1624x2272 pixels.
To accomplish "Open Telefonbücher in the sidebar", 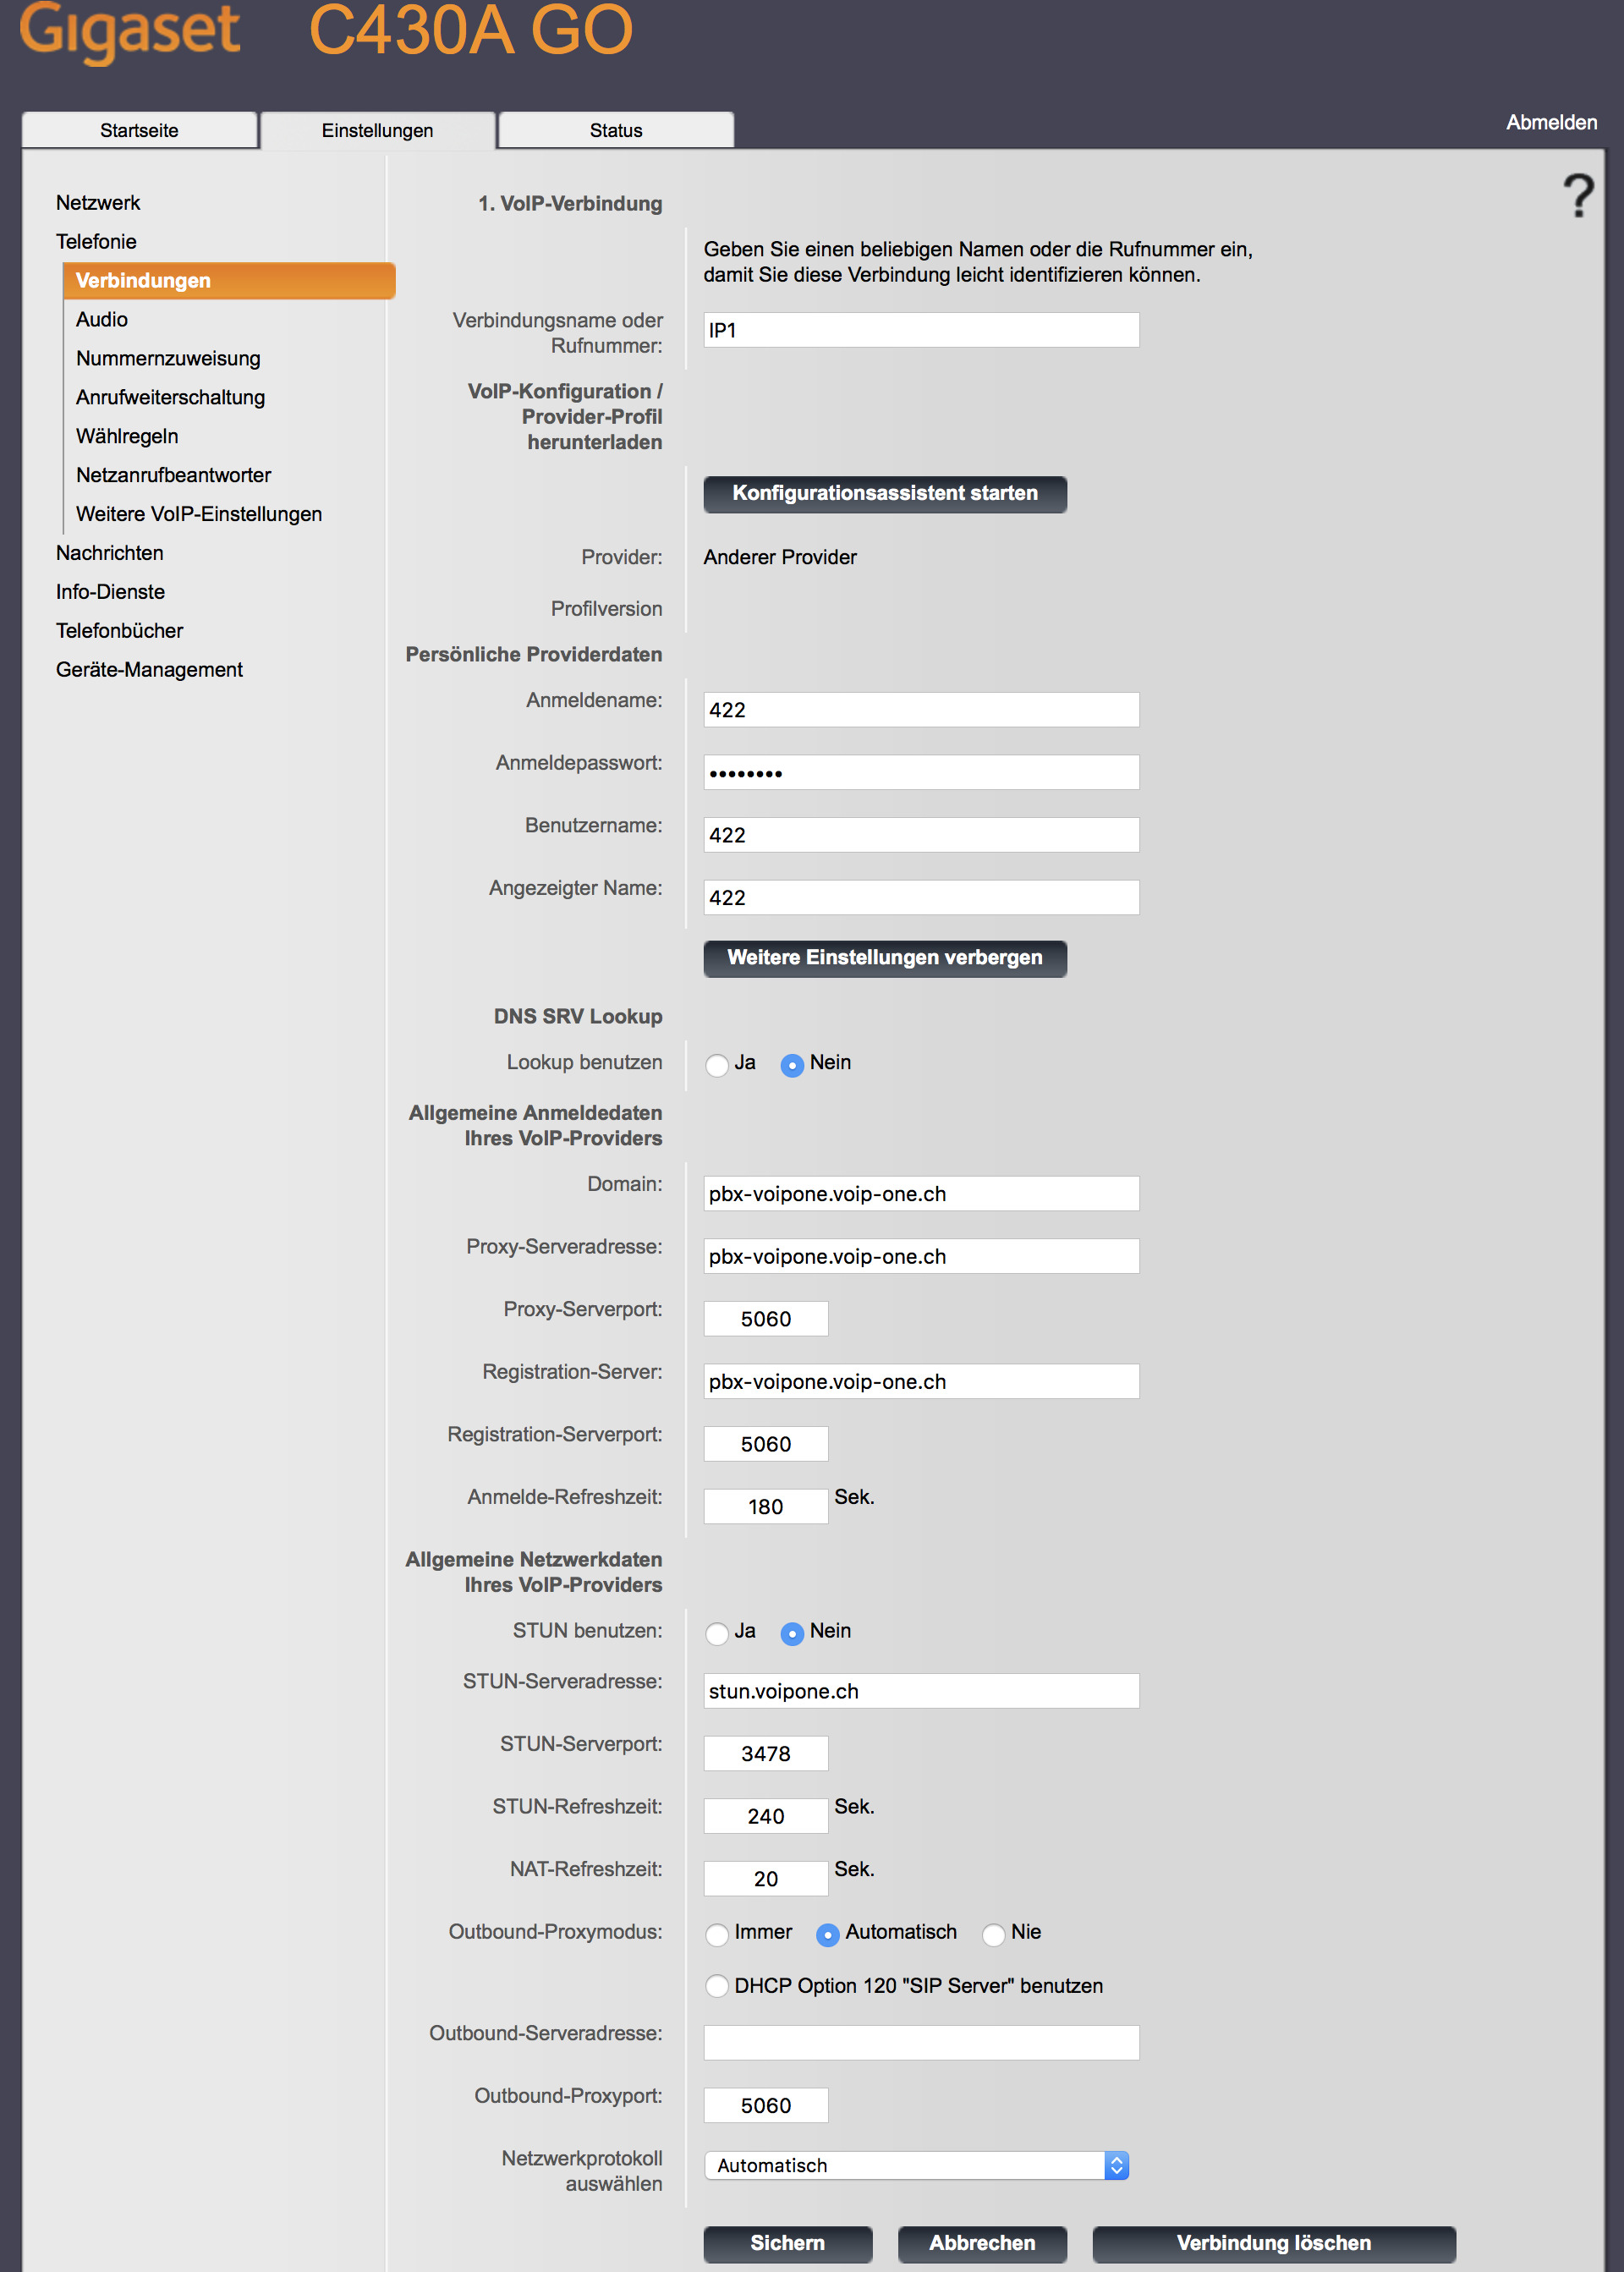I will [120, 631].
